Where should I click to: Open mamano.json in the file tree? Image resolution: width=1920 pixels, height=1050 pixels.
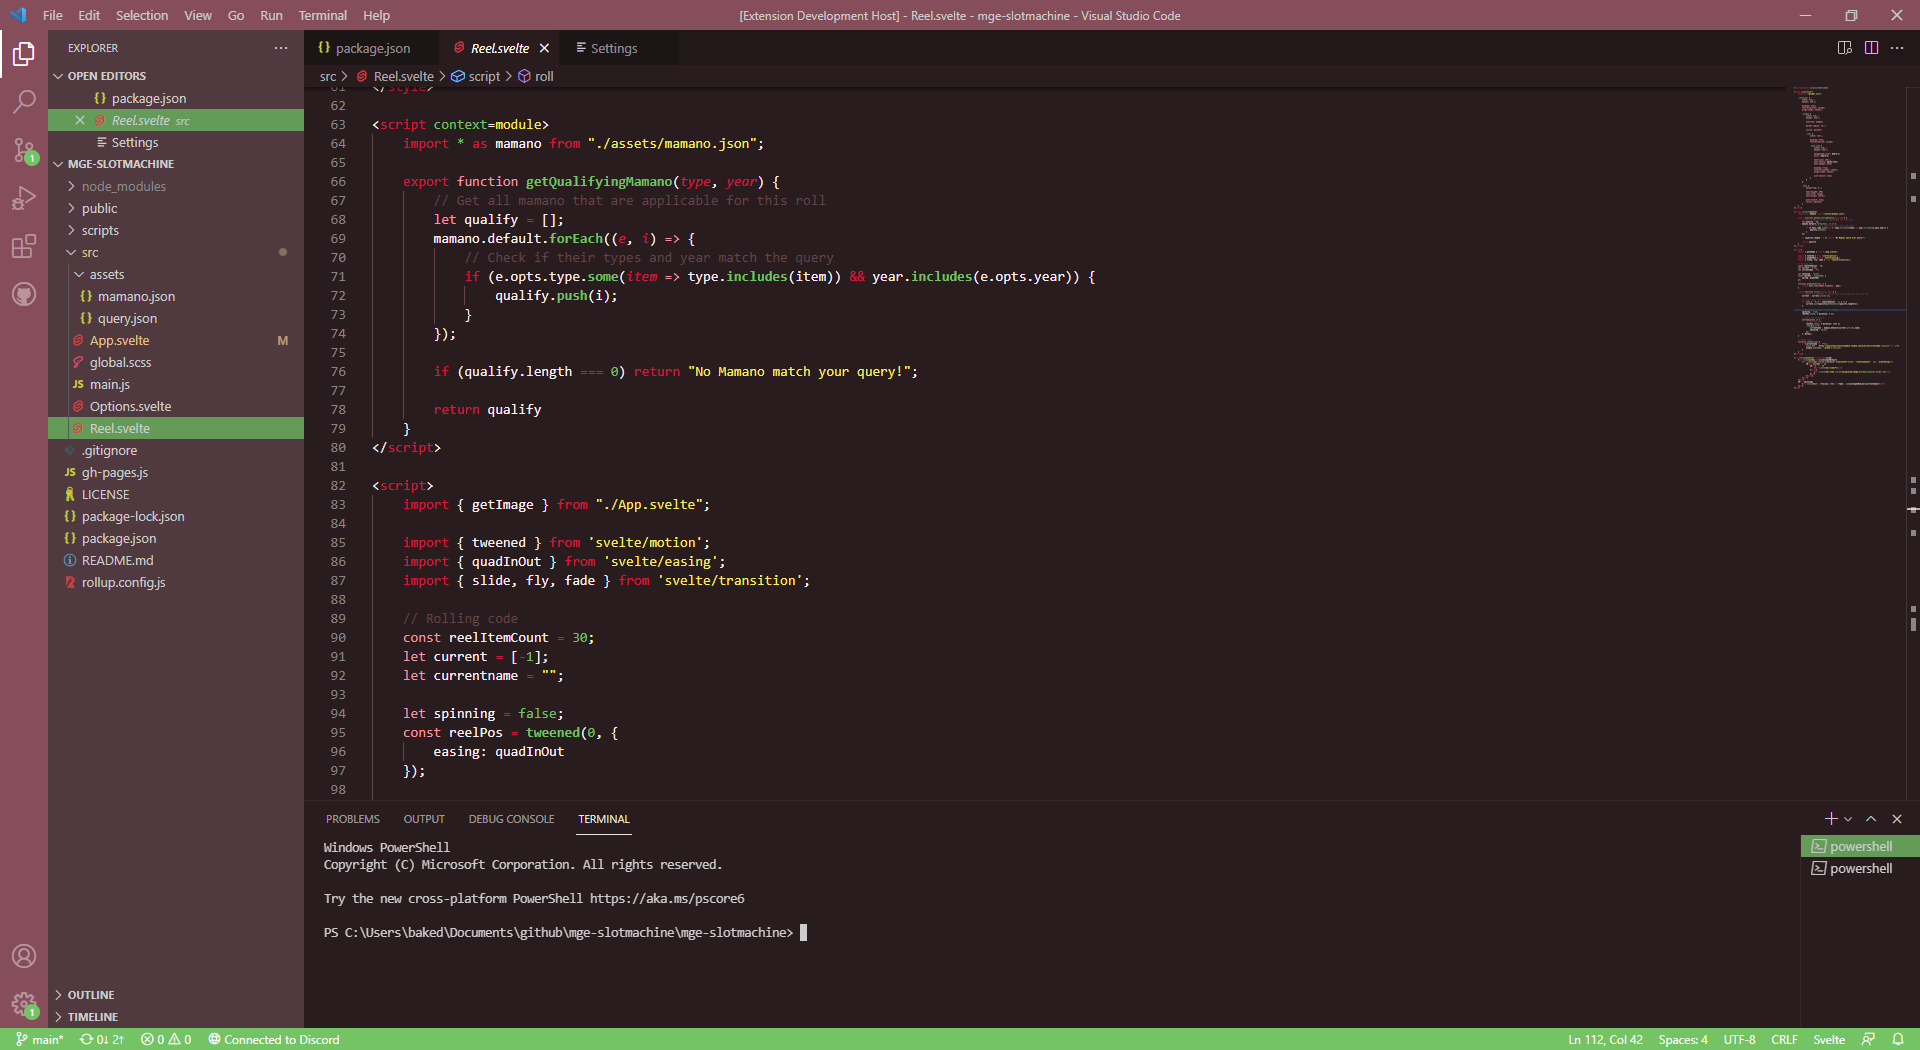pos(176,296)
